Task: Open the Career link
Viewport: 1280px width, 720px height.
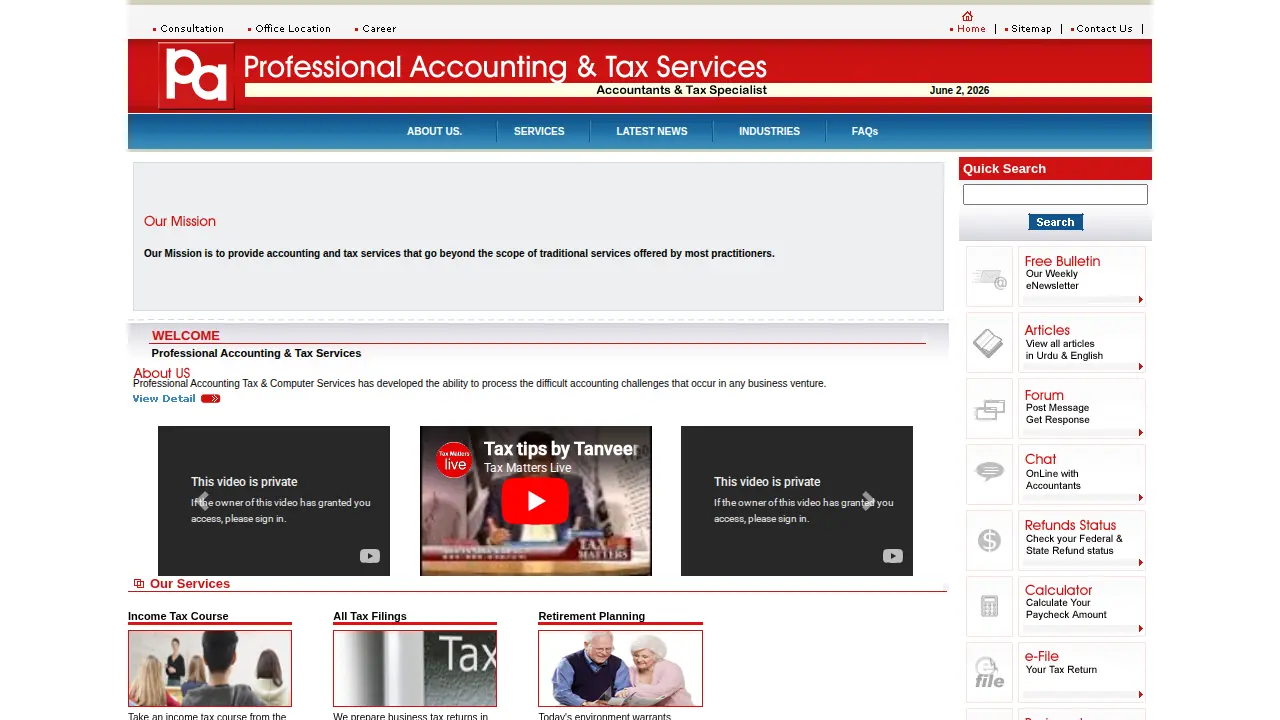Action: [x=379, y=29]
